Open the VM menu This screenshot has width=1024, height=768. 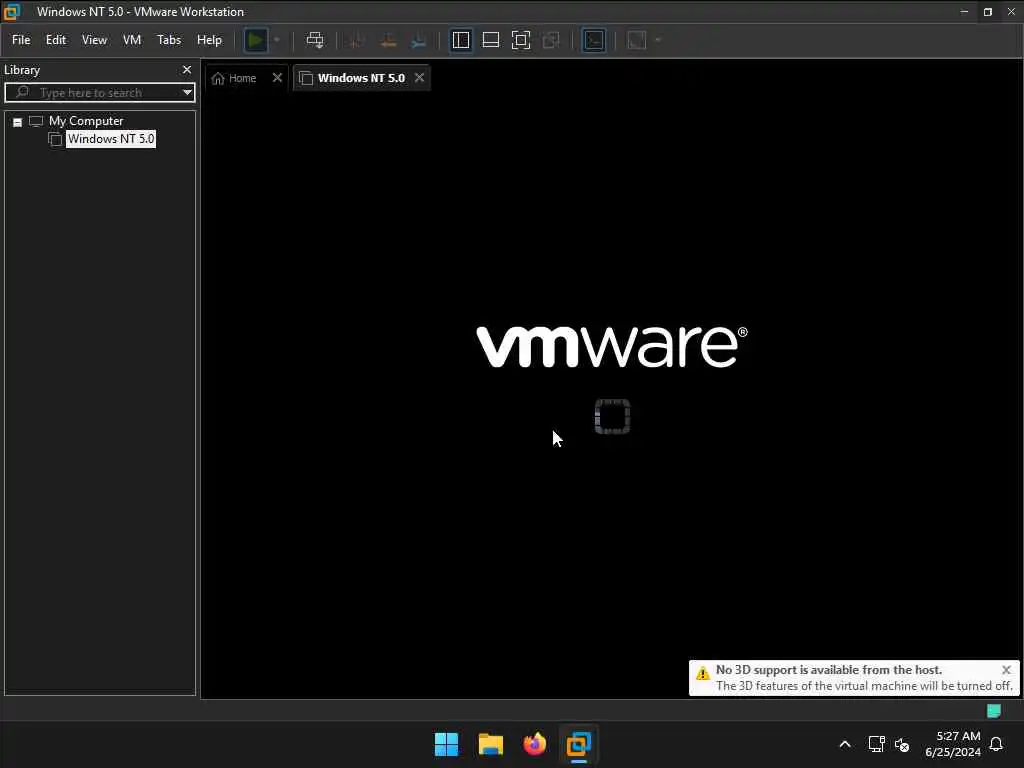pyautogui.click(x=132, y=40)
